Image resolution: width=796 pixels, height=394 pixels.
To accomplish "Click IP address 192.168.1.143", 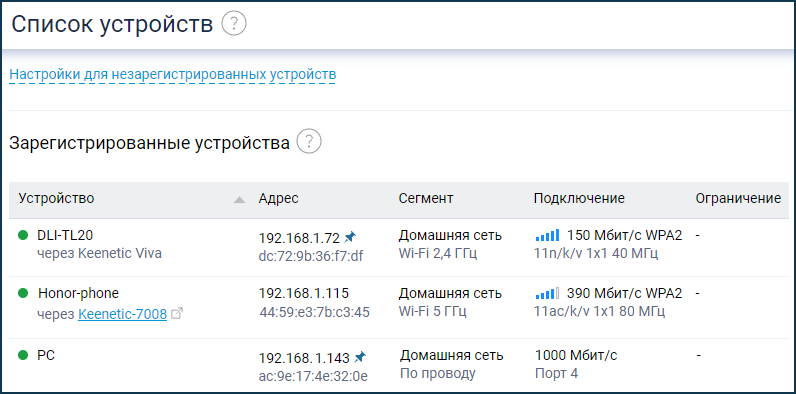I will [304, 358].
